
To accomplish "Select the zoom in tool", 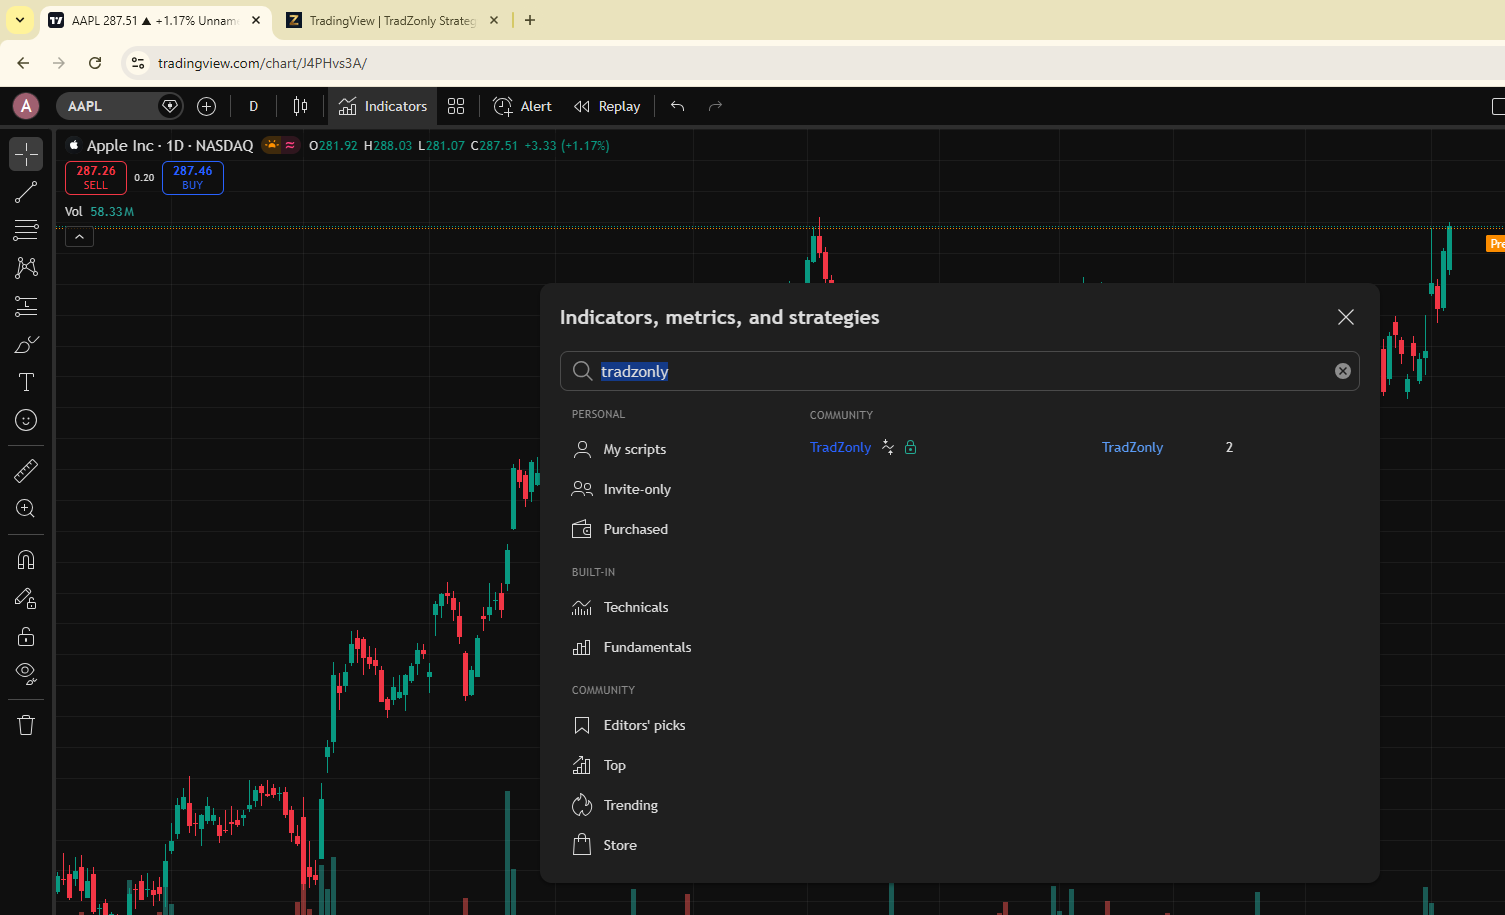I will click(x=26, y=508).
